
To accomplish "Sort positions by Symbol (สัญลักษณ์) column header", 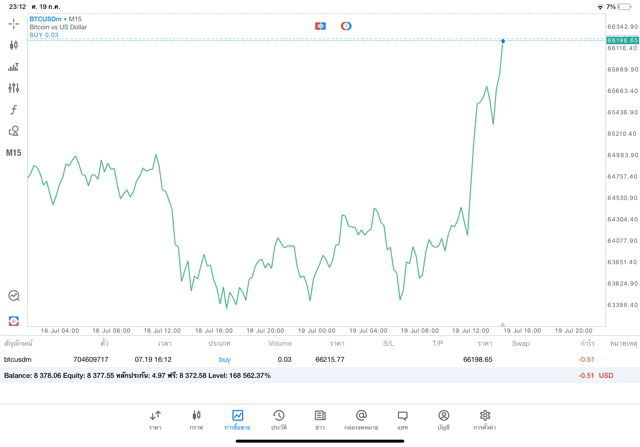I will (18, 343).
